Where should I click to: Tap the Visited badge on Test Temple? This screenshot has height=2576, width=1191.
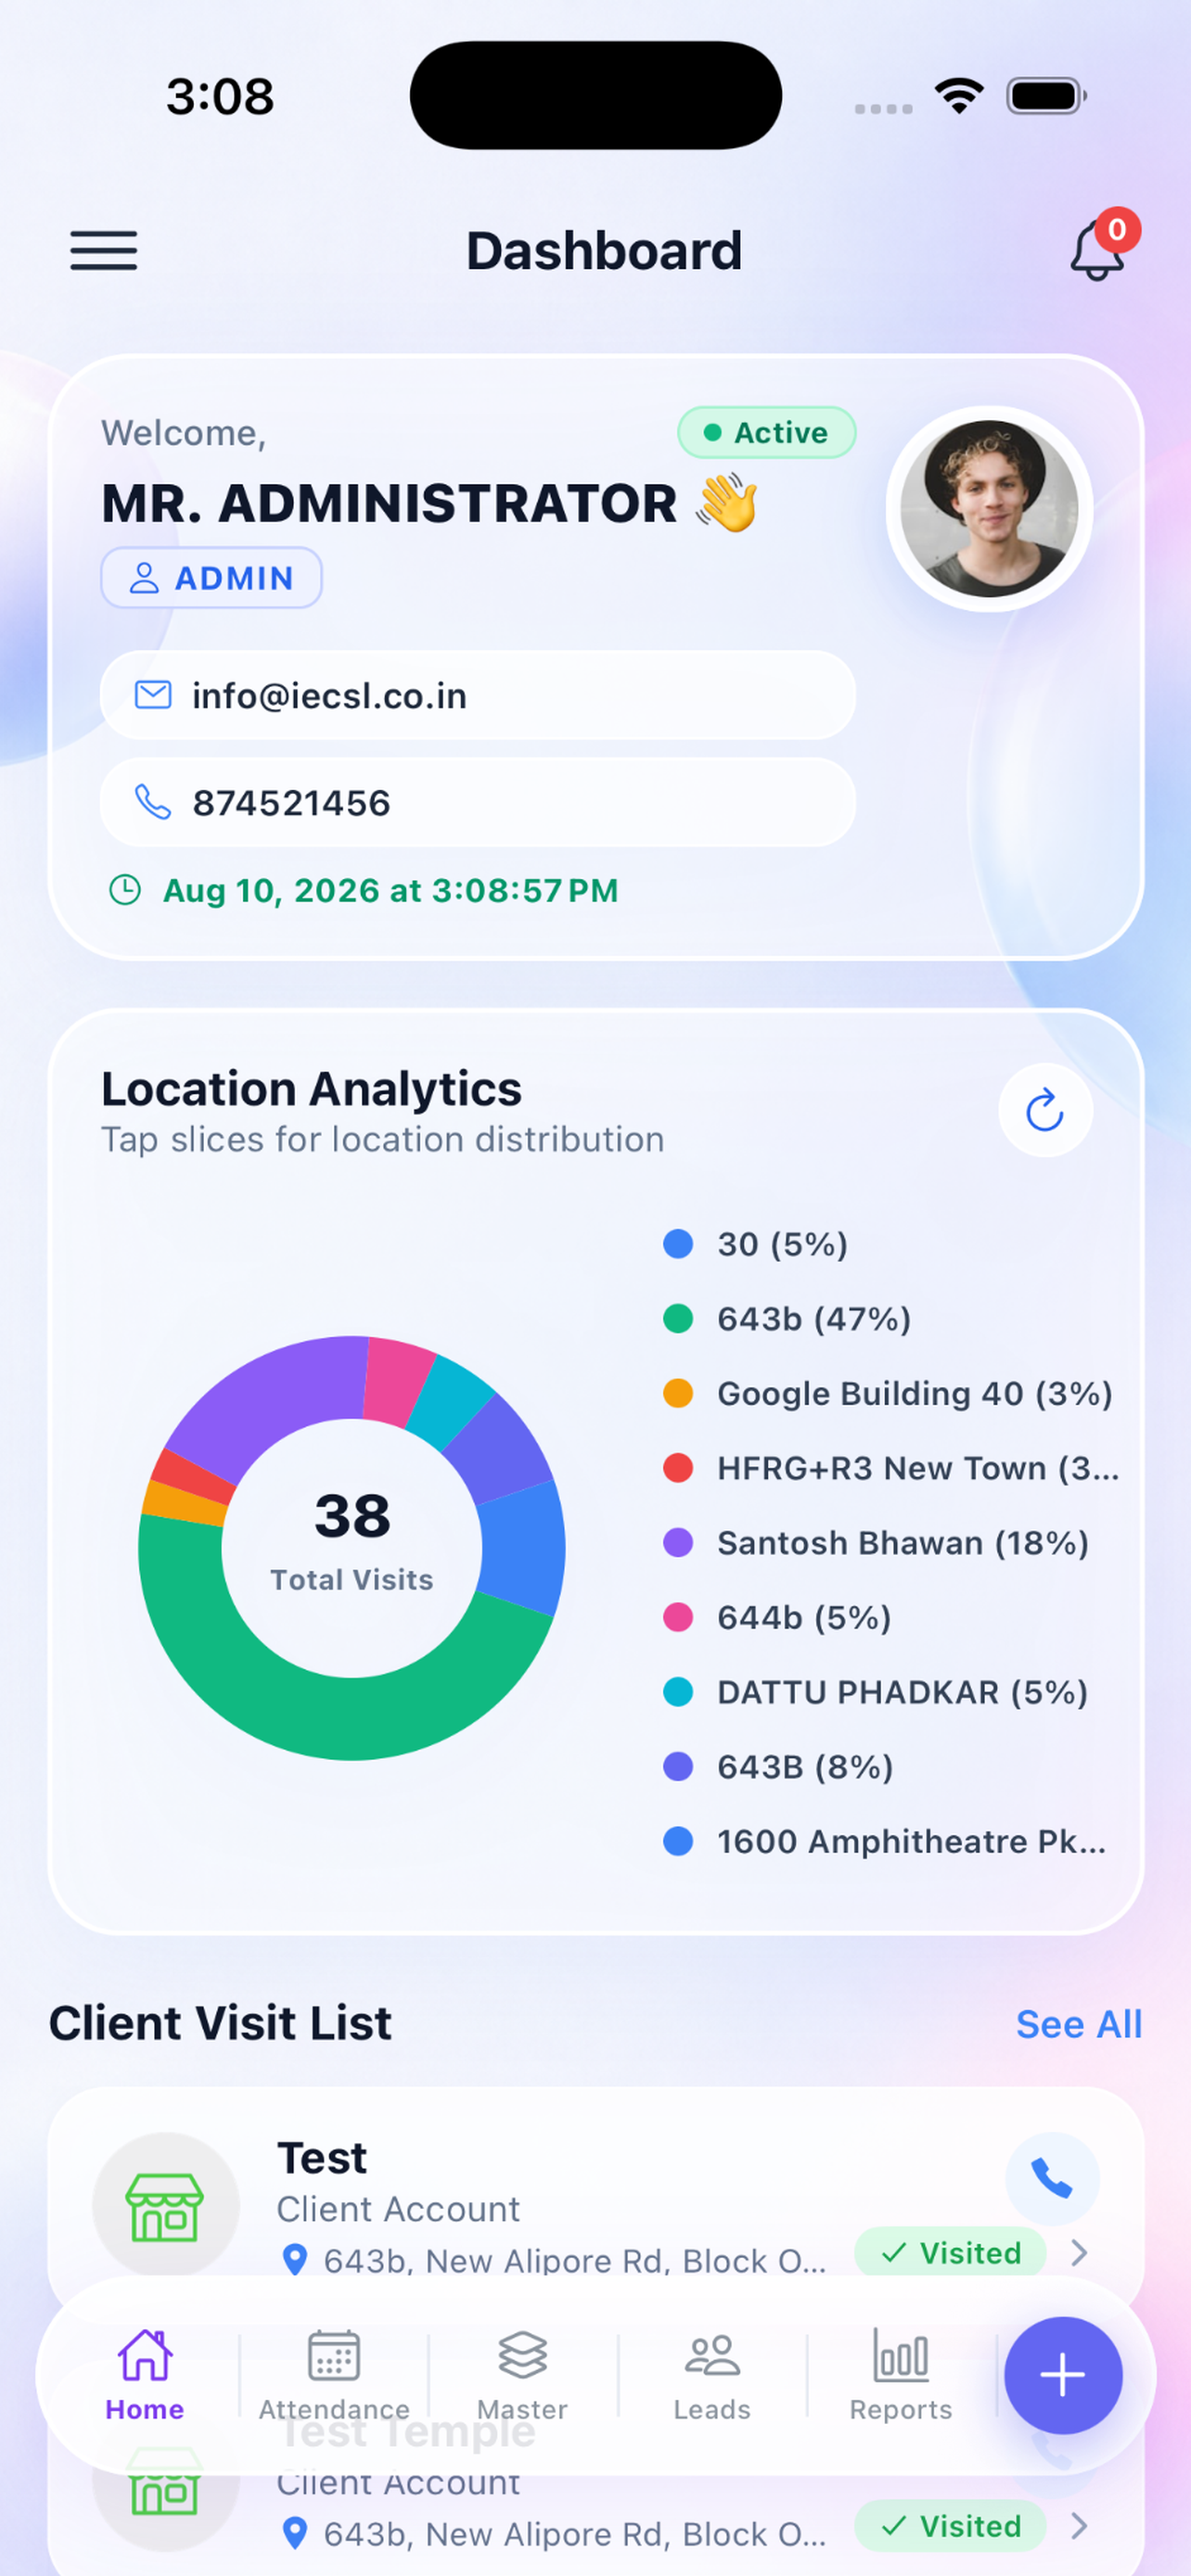[950, 2526]
